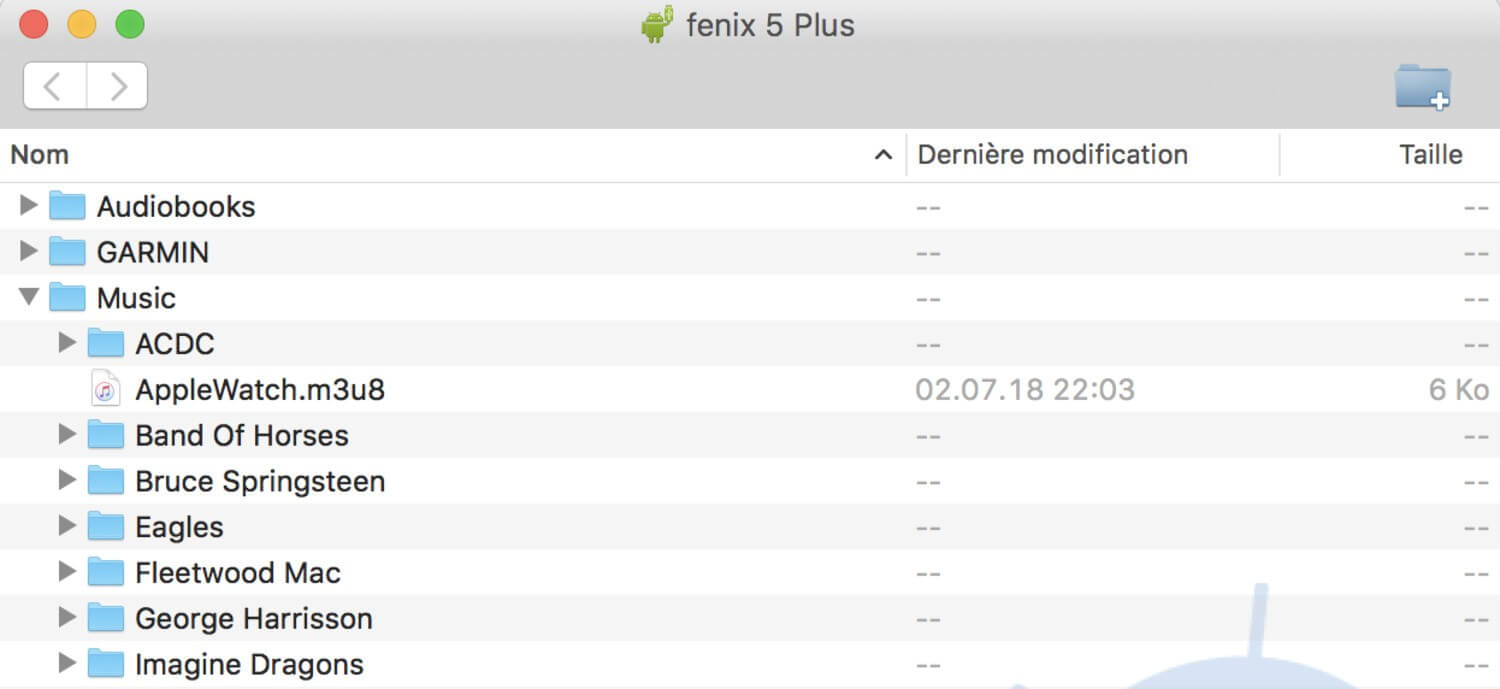1500x689 pixels.
Task: Select the GARMIN row name
Action: coord(153,252)
